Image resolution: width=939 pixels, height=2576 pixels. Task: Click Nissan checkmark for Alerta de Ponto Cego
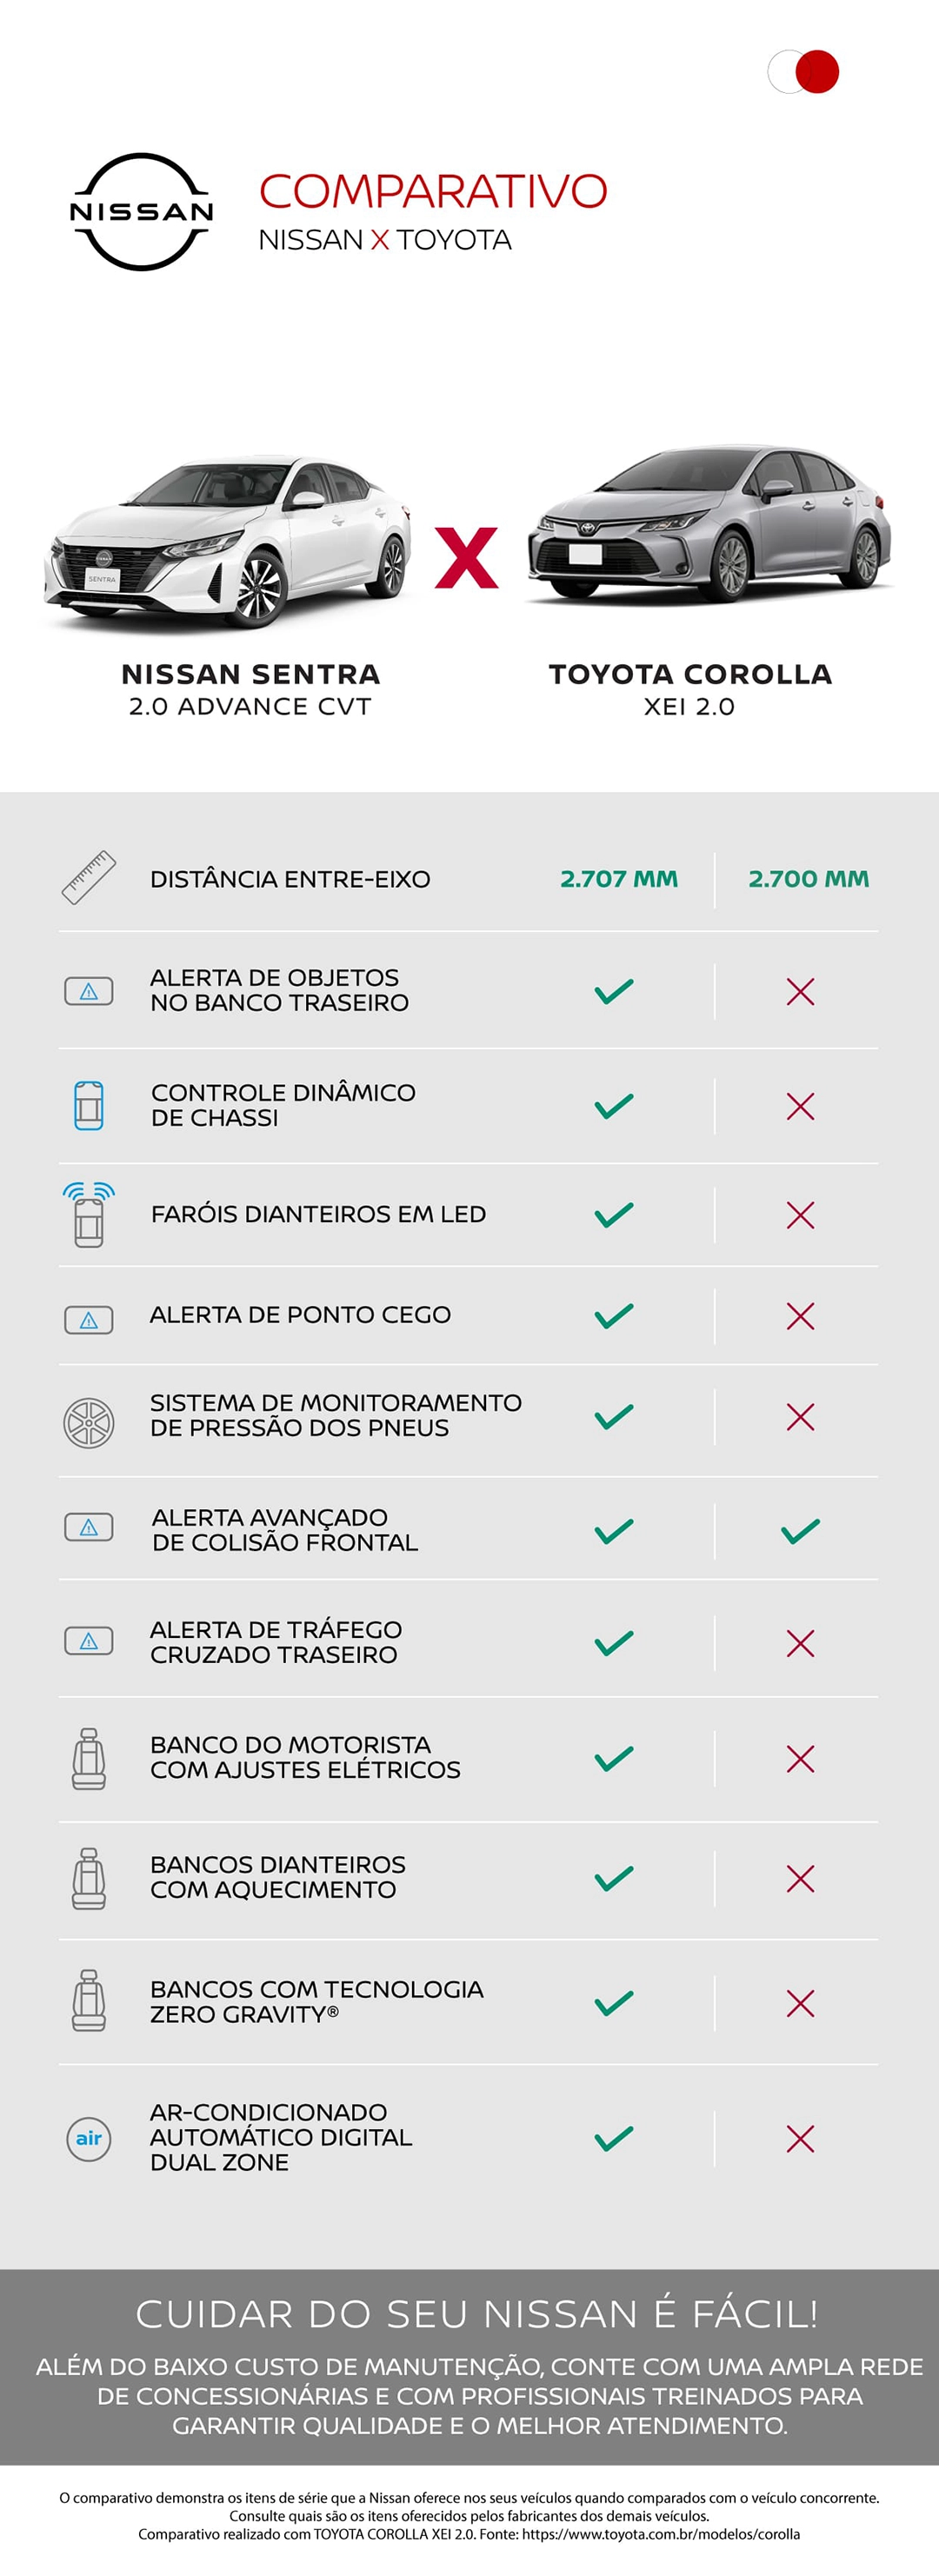pyautogui.click(x=614, y=1316)
